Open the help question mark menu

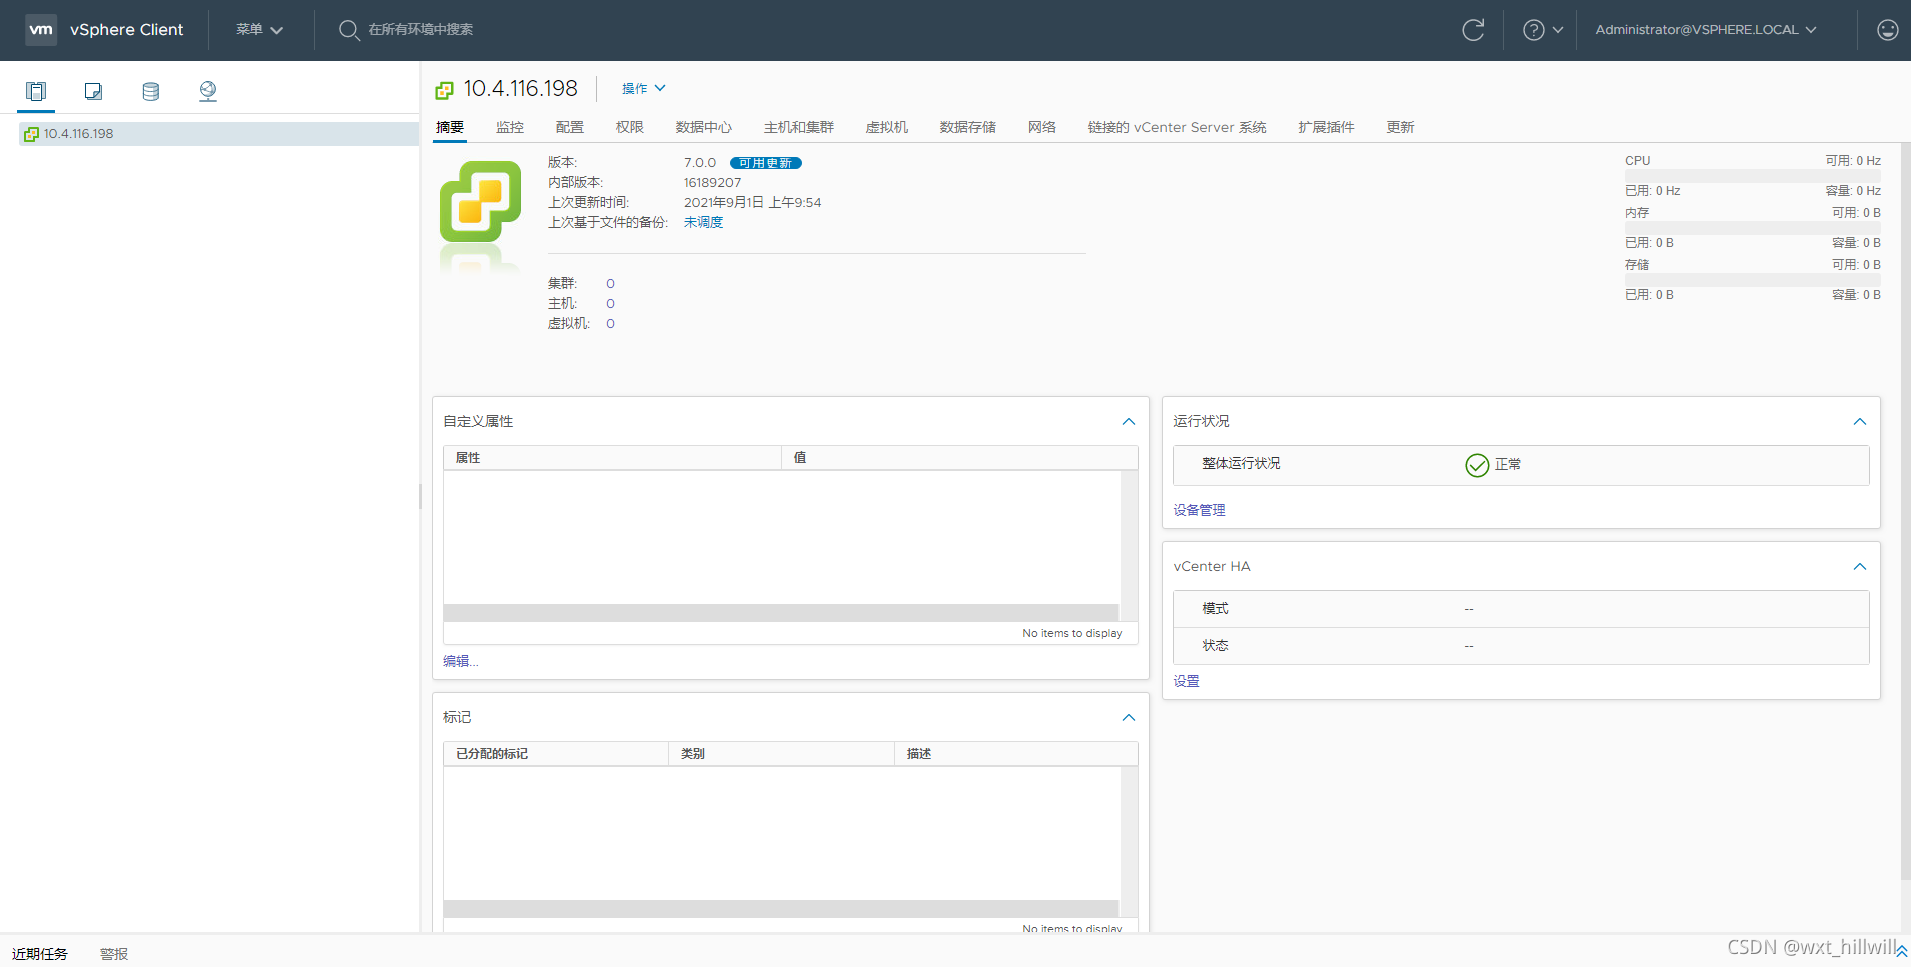coord(1533,30)
